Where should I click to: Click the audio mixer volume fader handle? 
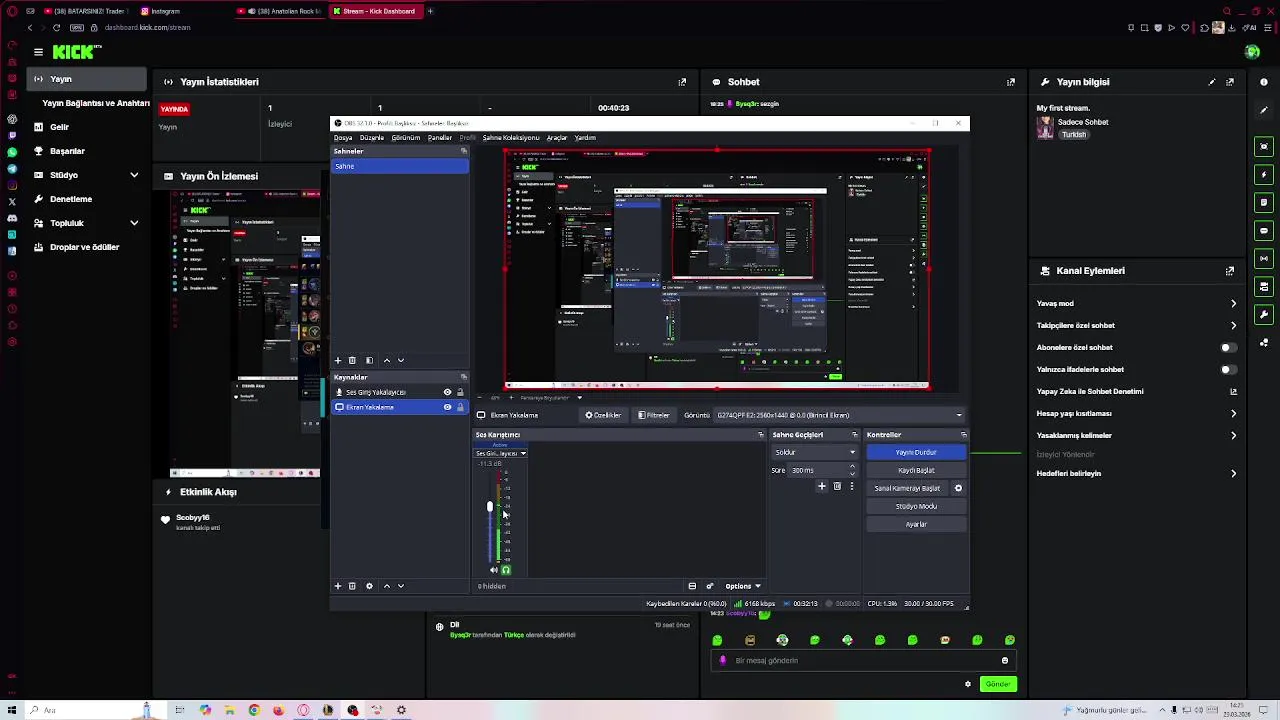pyautogui.click(x=490, y=507)
